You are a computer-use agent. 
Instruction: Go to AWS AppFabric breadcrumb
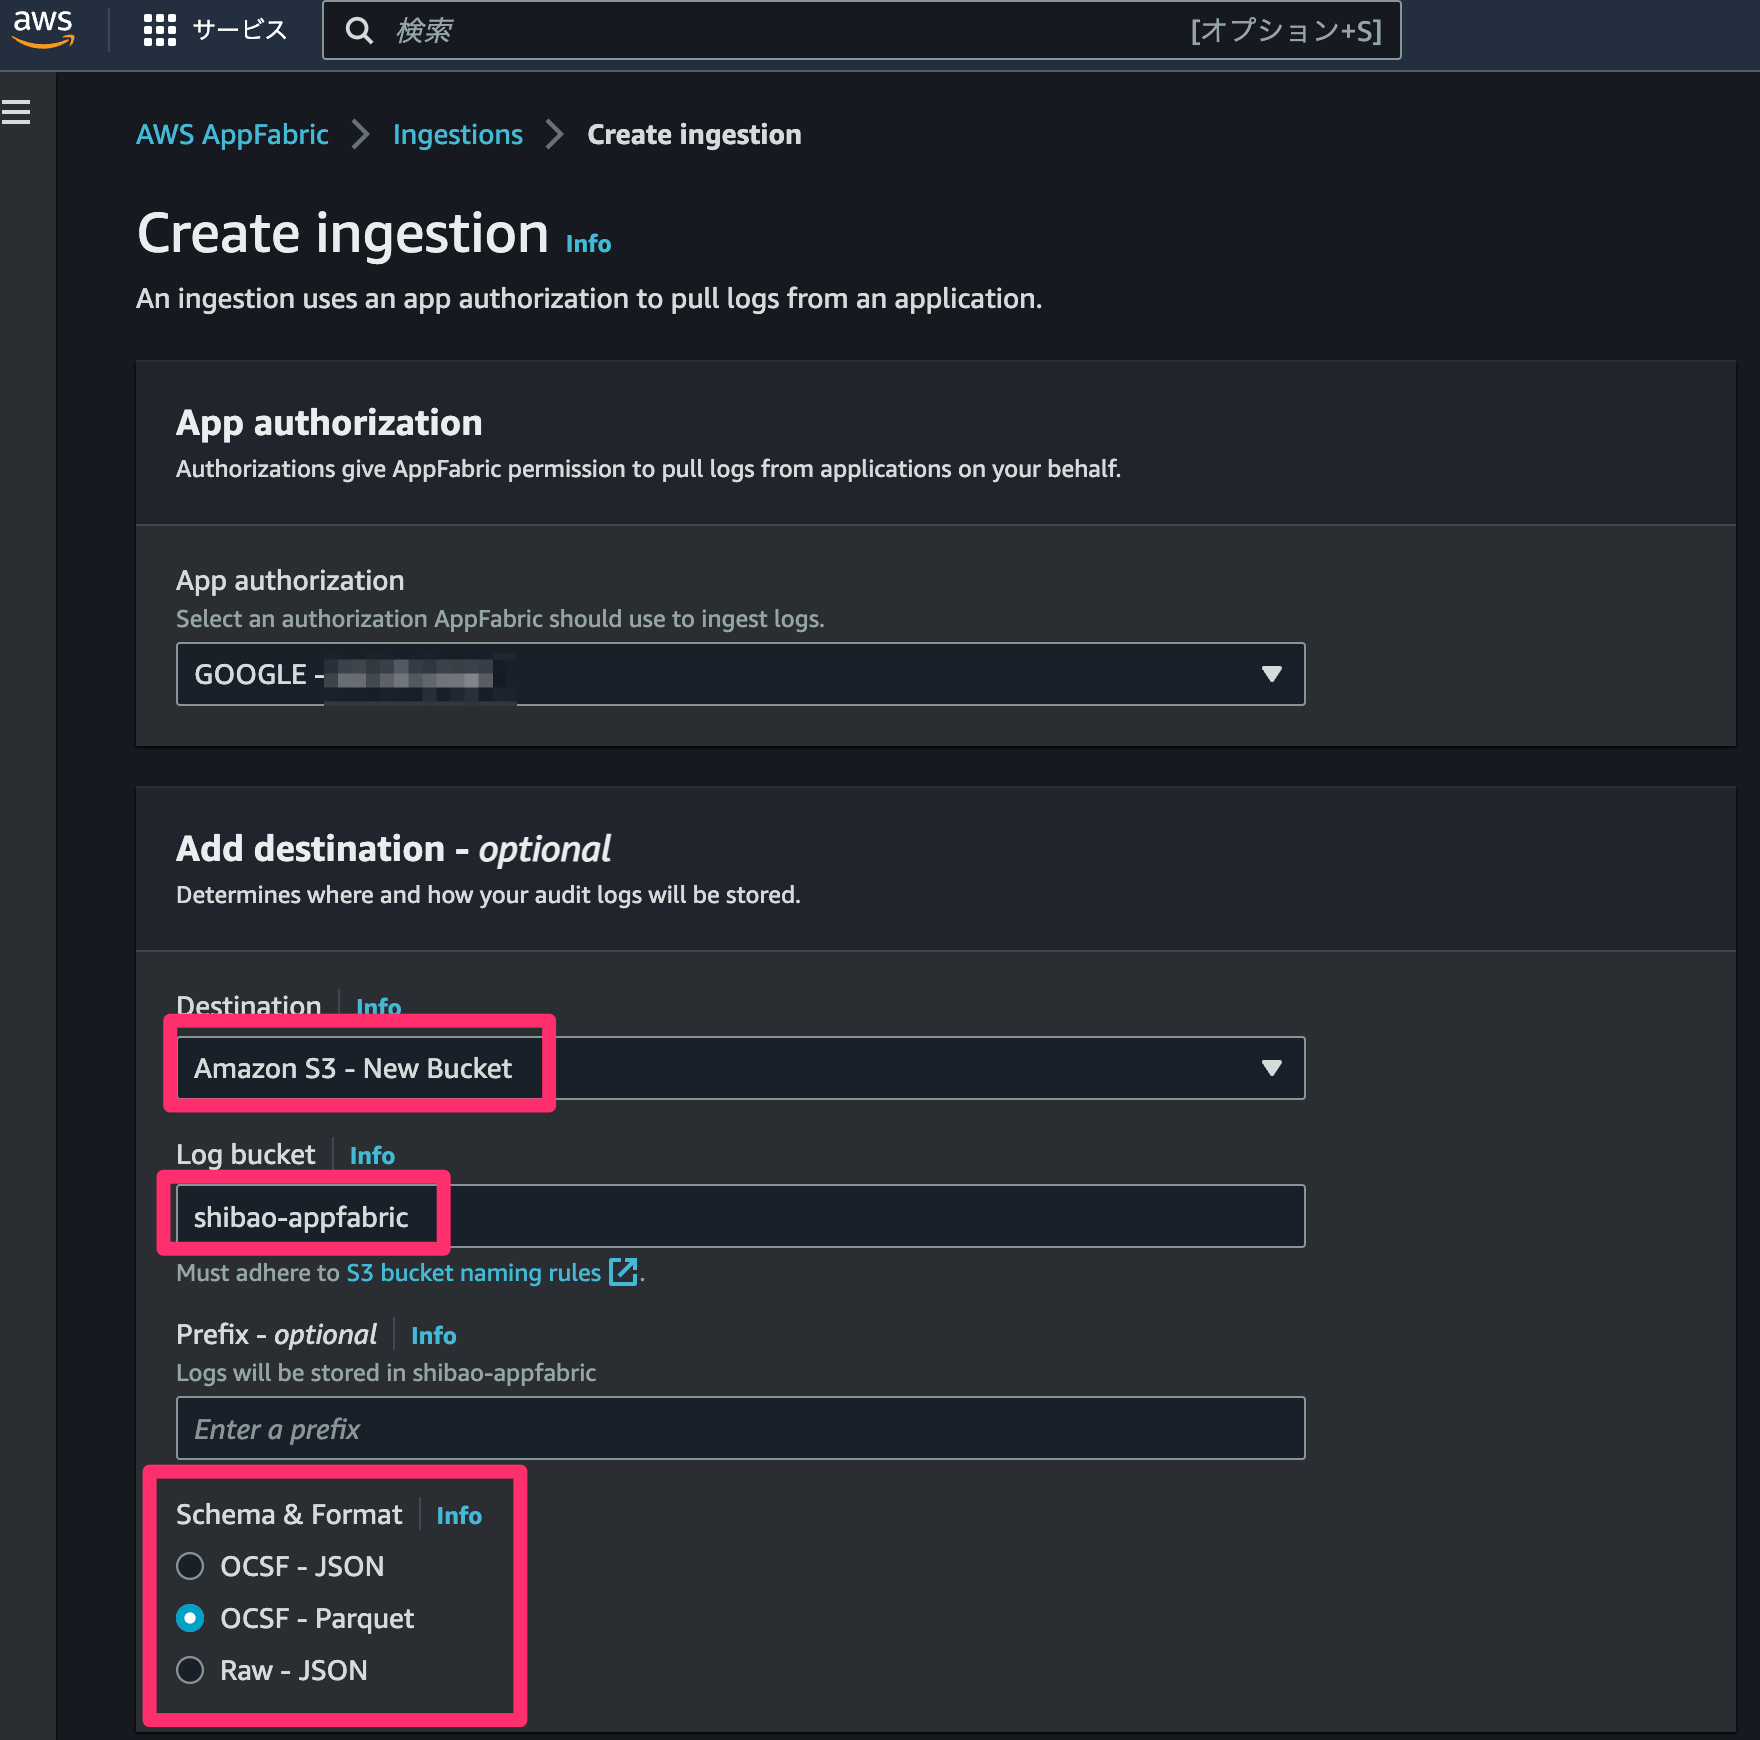pyautogui.click(x=232, y=134)
